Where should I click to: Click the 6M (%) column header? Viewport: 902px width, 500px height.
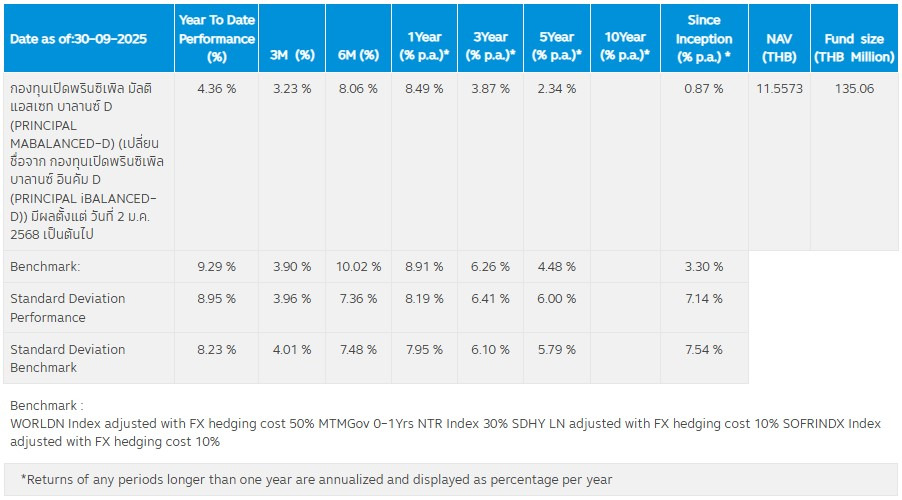coord(359,55)
